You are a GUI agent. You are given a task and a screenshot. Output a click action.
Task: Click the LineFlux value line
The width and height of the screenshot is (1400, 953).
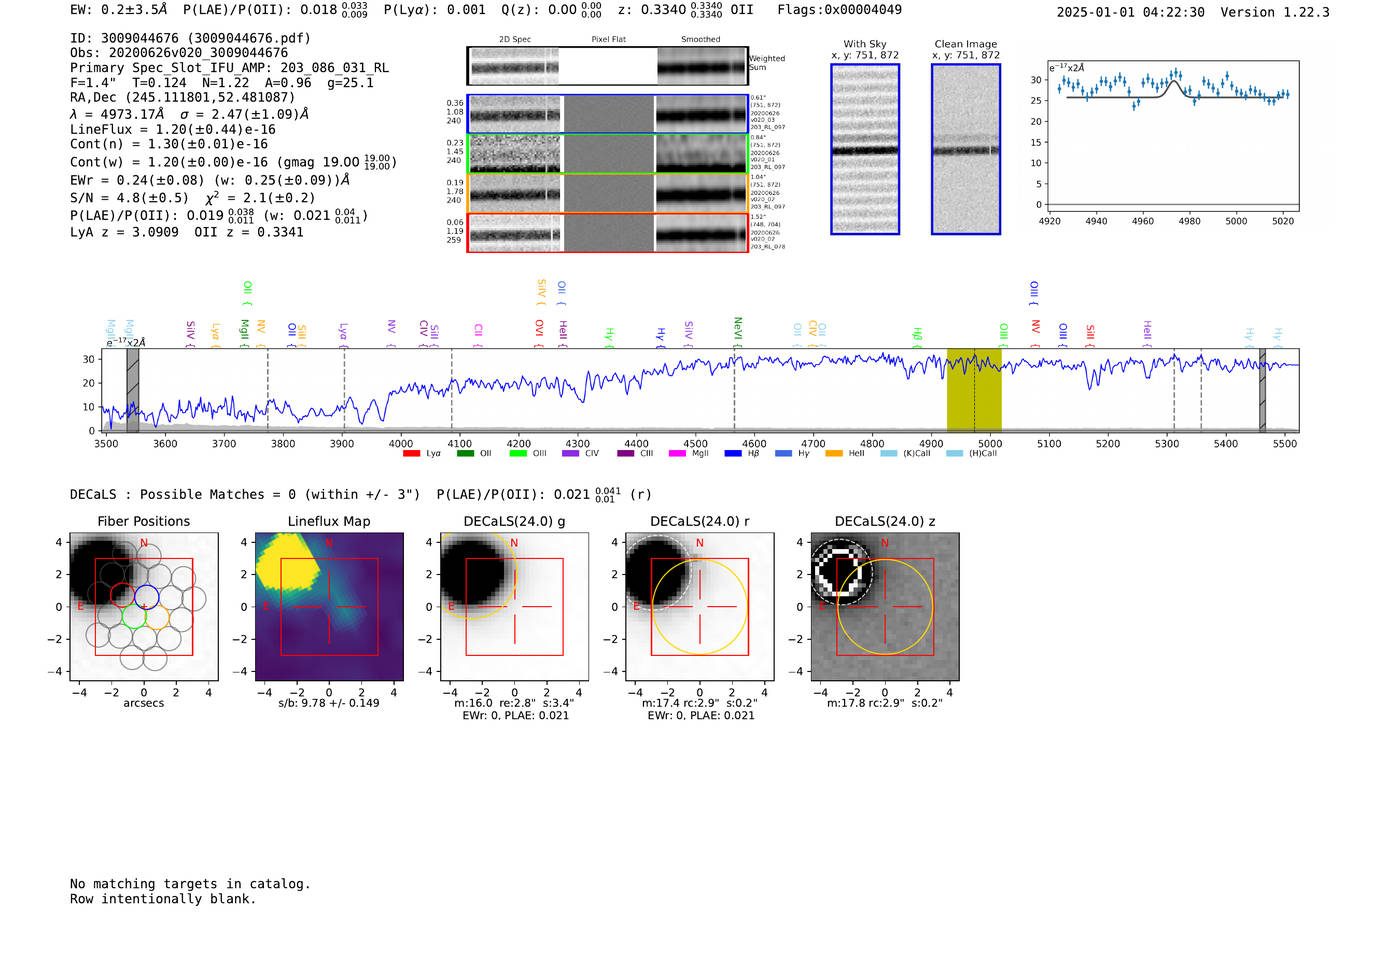(173, 129)
